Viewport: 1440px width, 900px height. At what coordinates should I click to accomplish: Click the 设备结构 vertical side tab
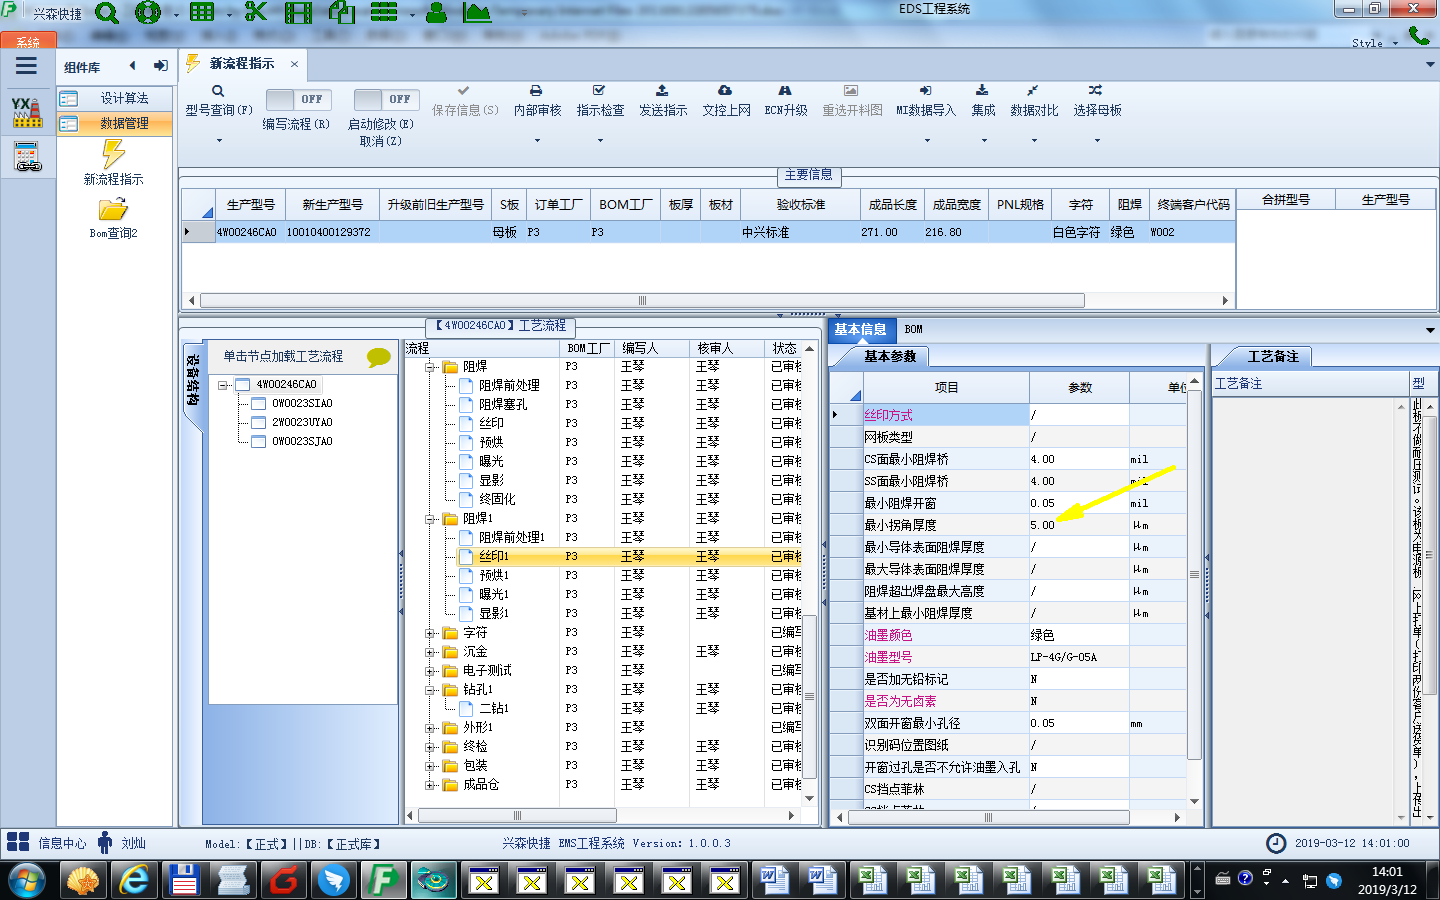[x=193, y=380]
